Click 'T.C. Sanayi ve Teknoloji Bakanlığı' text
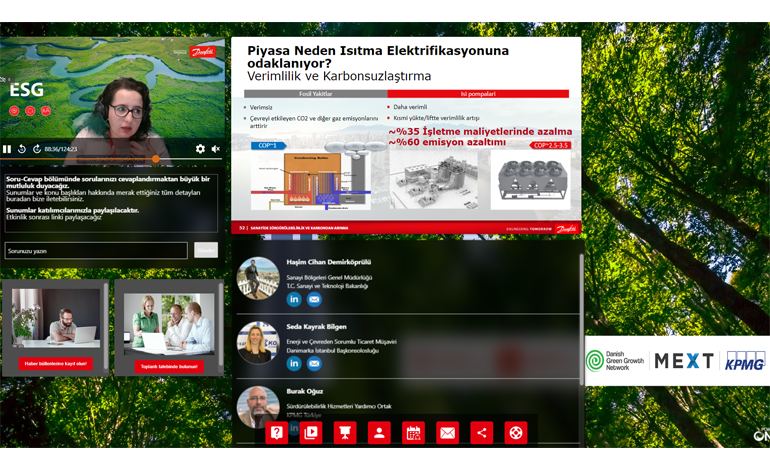The width and height of the screenshot is (770, 470). tap(327, 286)
